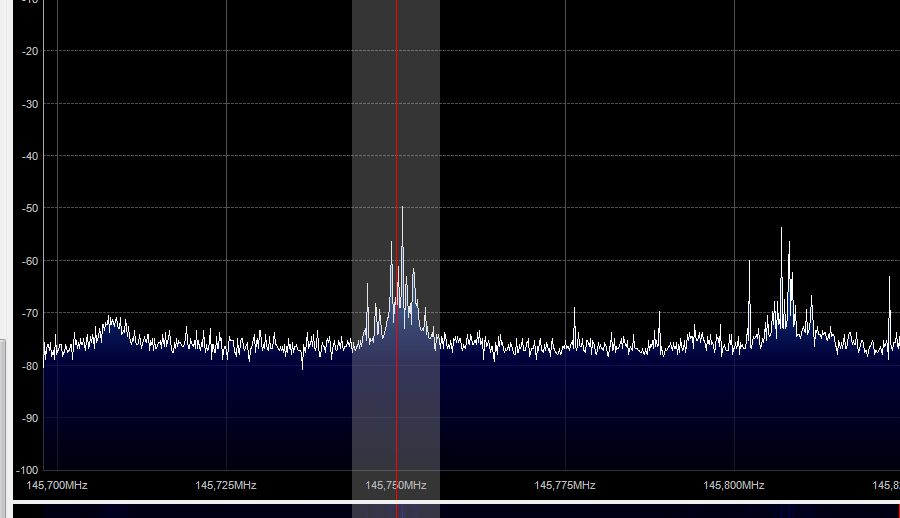Click the waterfall strip below the spectrum
Image resolution: width=900 pixels, height=518 pixels.
coord(456,511)
